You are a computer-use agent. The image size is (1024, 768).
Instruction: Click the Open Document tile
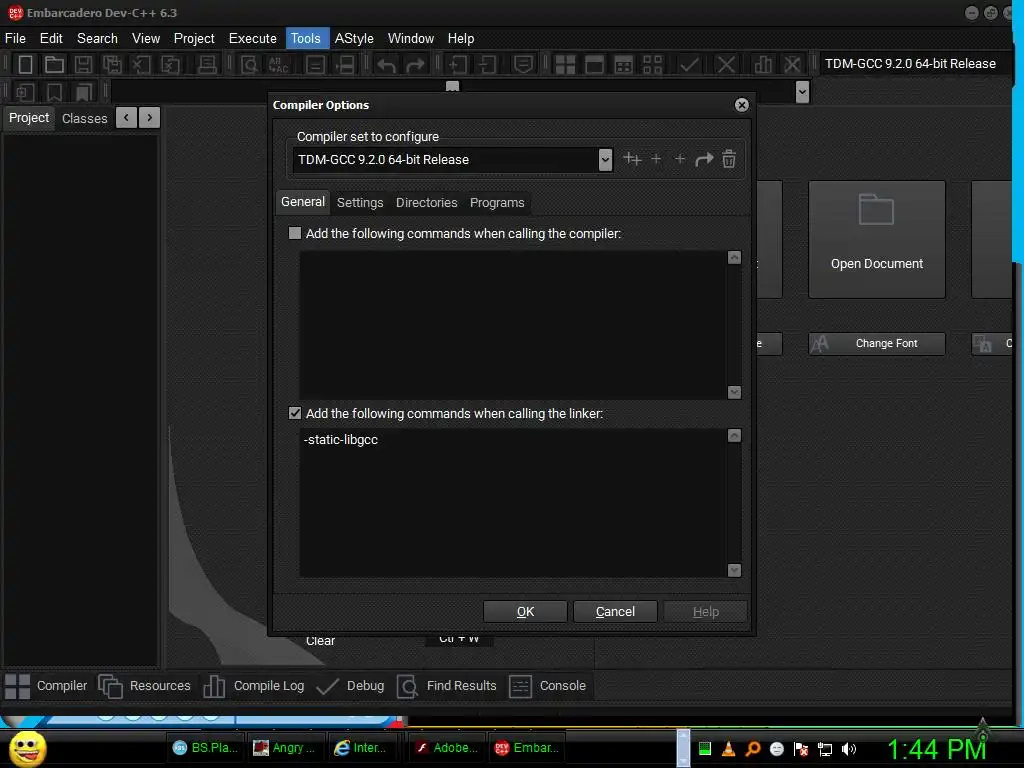tap(877, 240)
